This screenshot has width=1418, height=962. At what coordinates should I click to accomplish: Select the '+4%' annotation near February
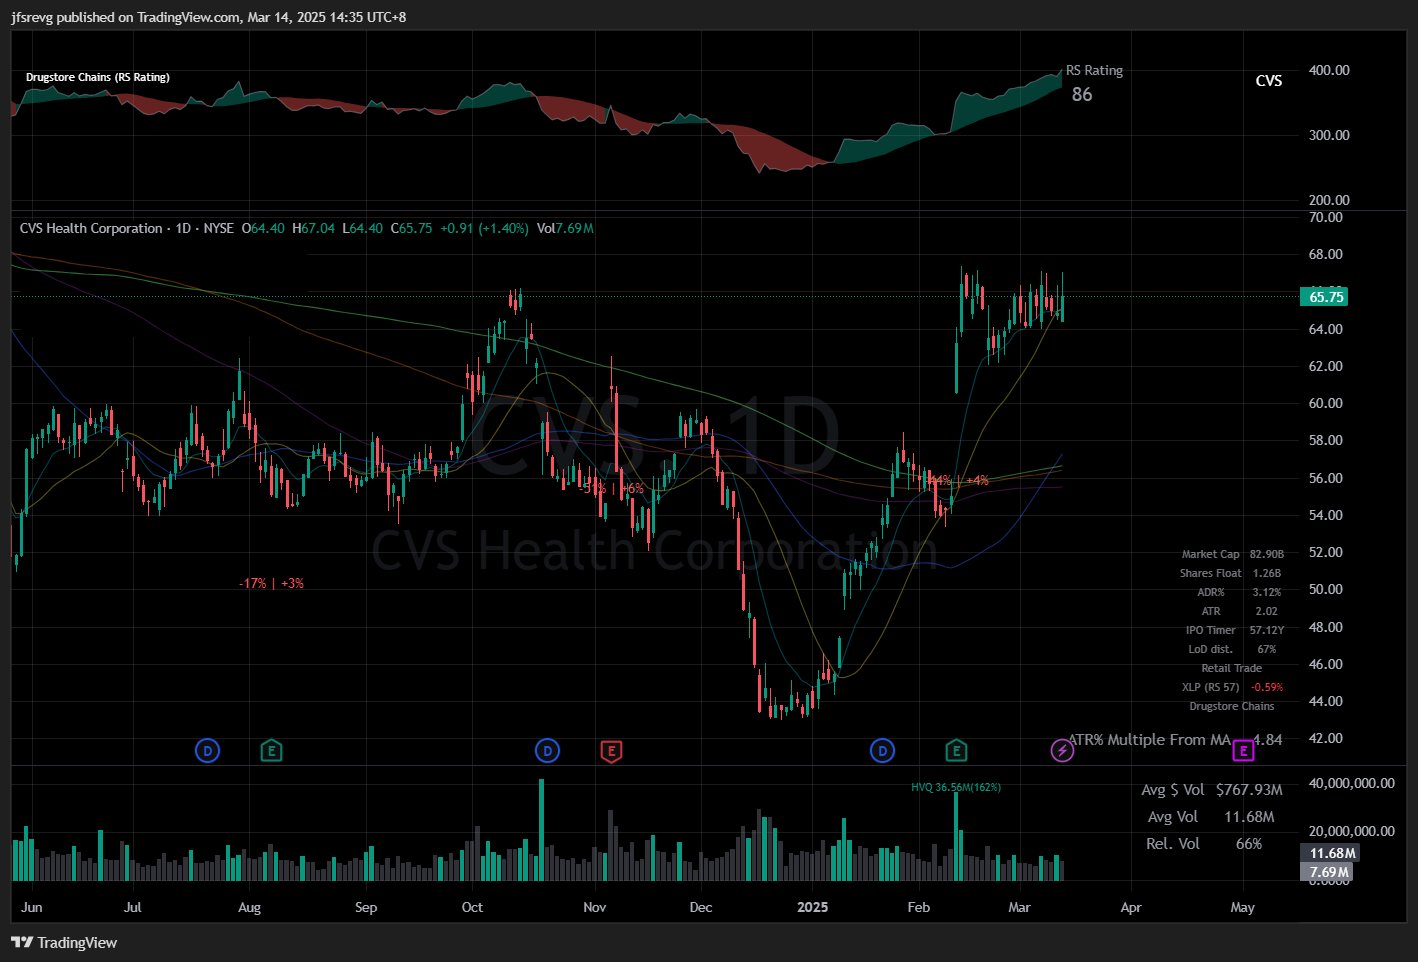click(977, 481)
